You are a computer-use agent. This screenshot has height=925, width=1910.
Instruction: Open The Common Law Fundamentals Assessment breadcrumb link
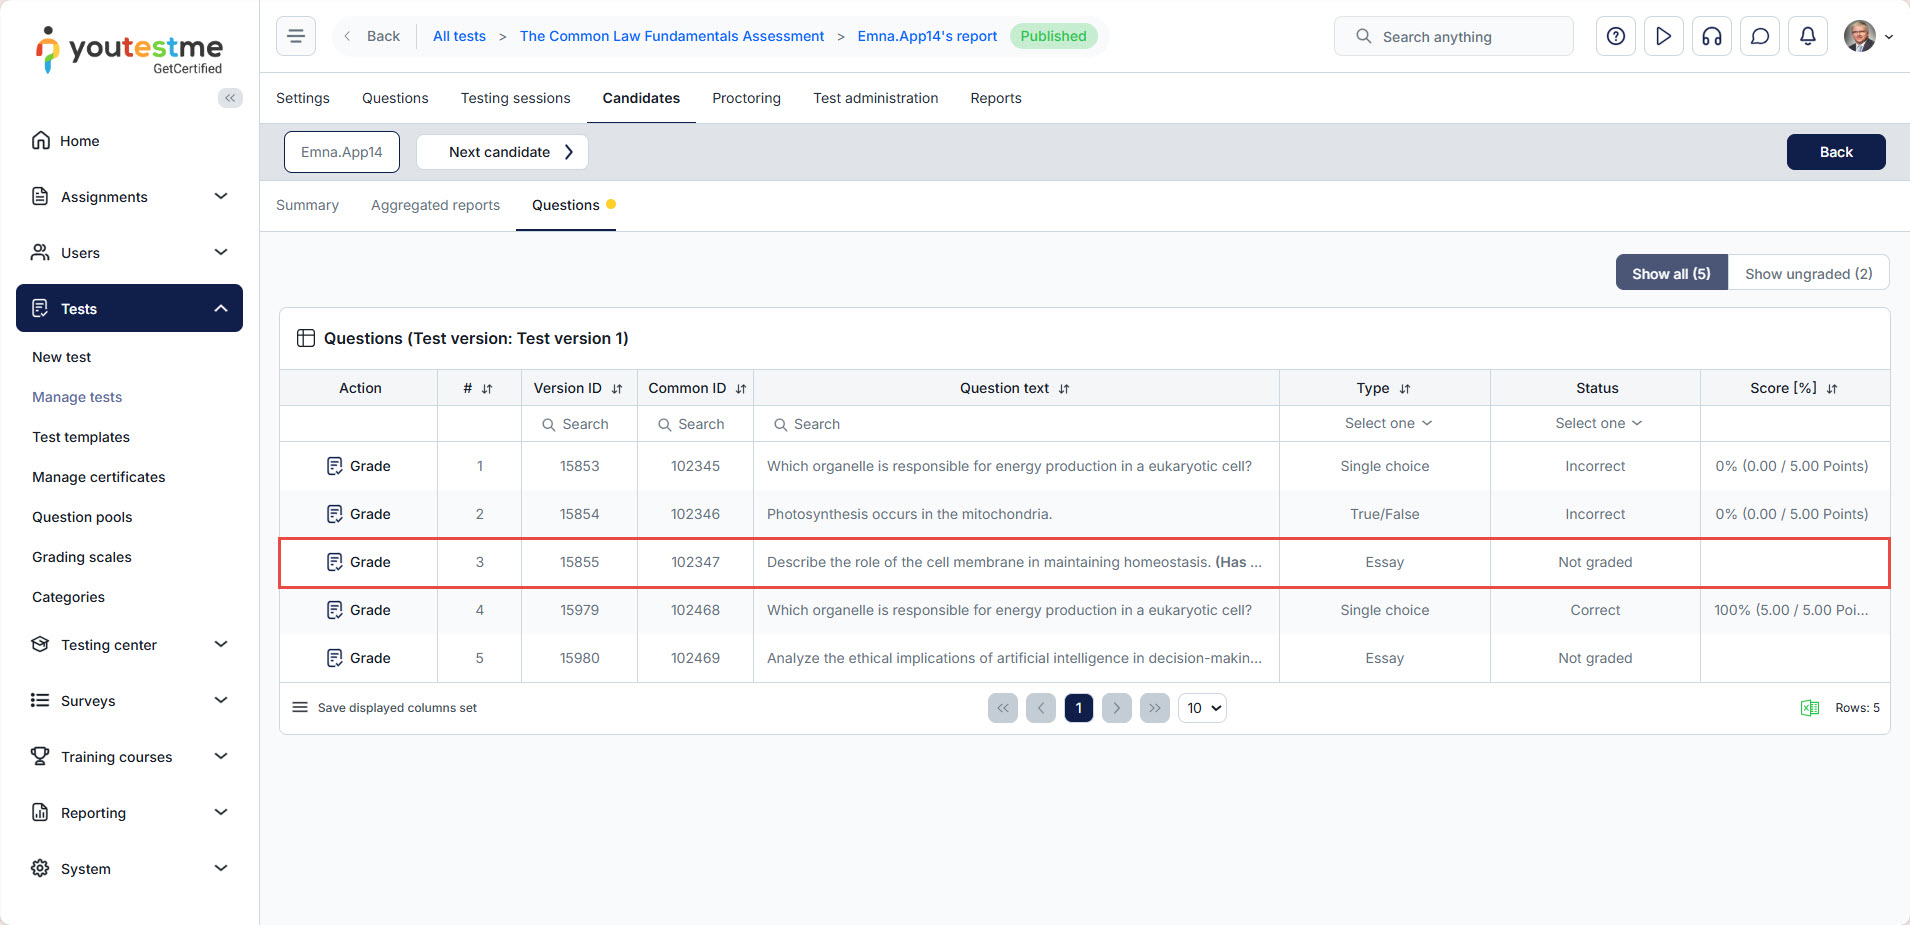click(x=671, y=37)
